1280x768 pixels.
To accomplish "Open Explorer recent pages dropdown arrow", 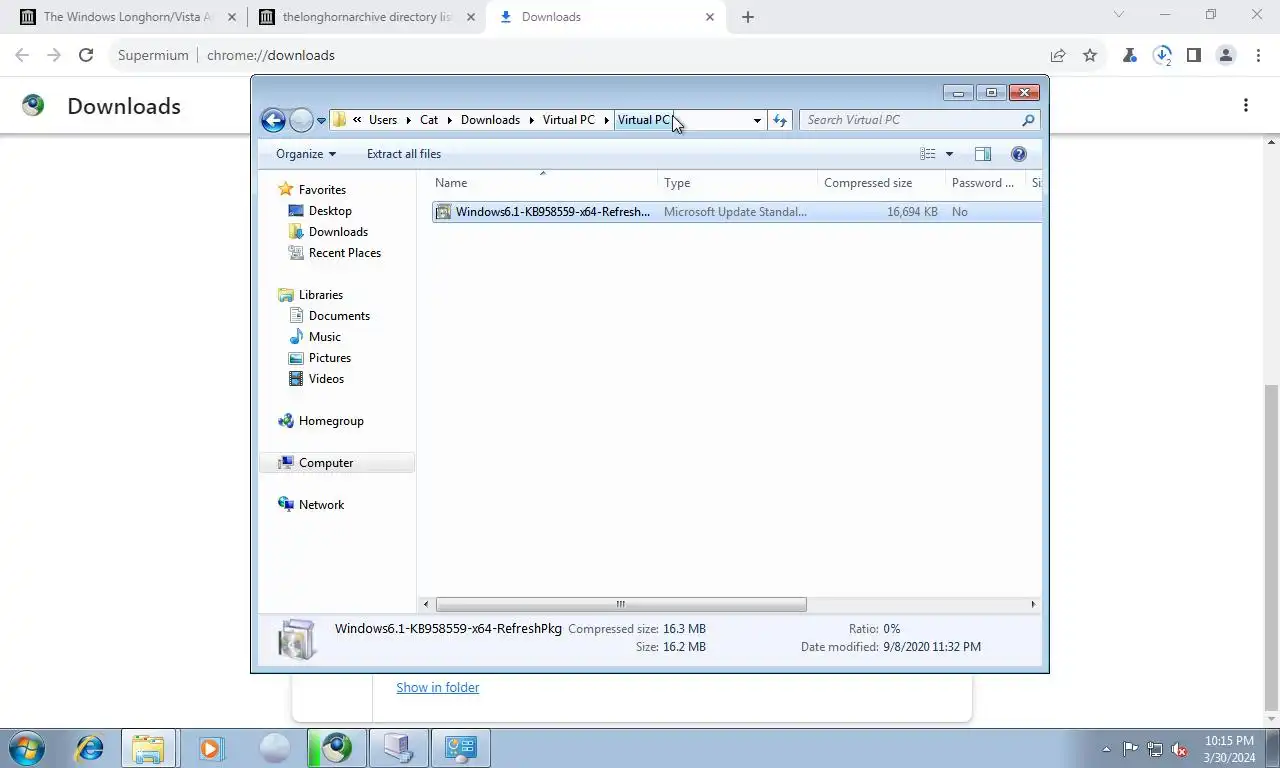I will [x=321, y=120].
